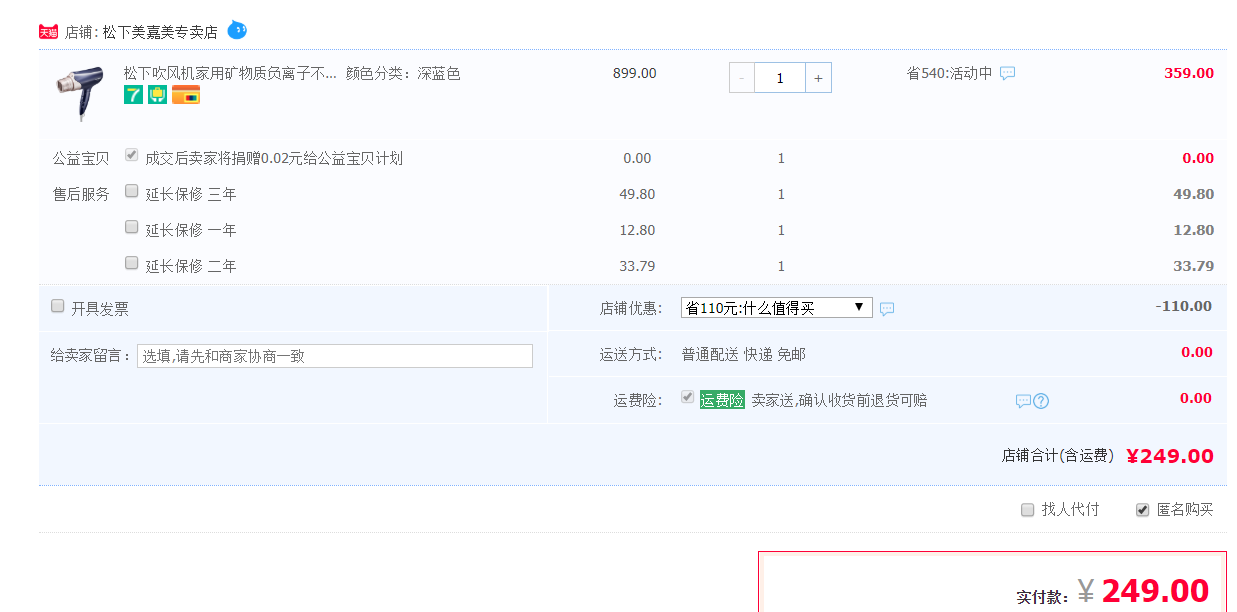Check 延长保修 一年 warranty option
The image size is (1237, 612).
131,227
